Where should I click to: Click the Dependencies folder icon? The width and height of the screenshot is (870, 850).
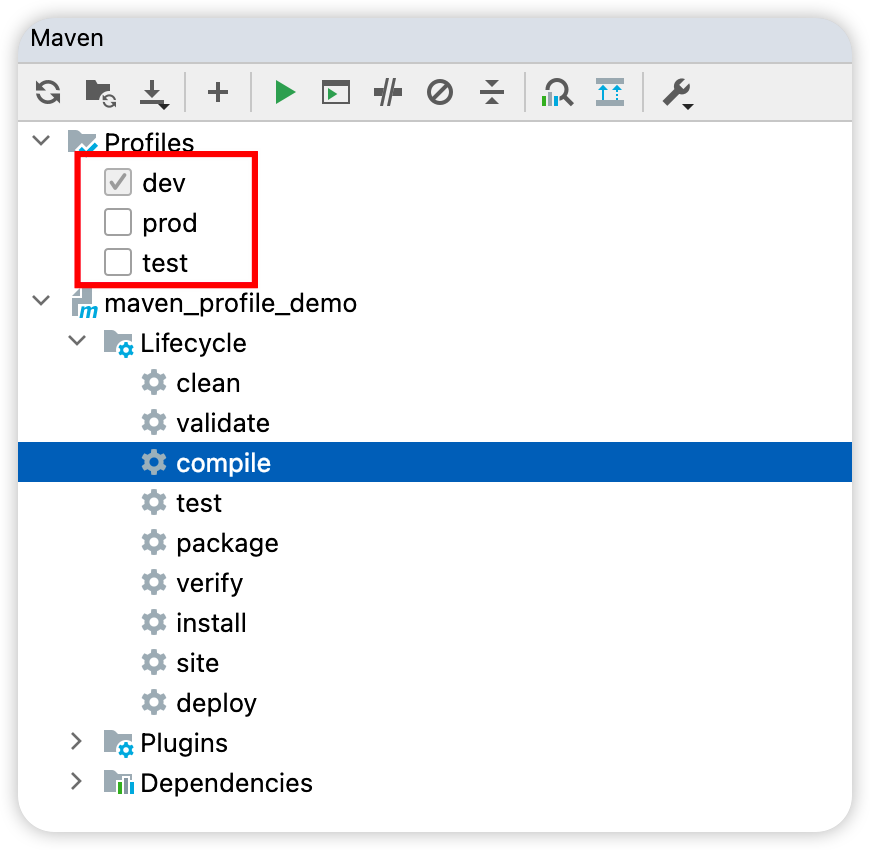[x=119, y=783]
